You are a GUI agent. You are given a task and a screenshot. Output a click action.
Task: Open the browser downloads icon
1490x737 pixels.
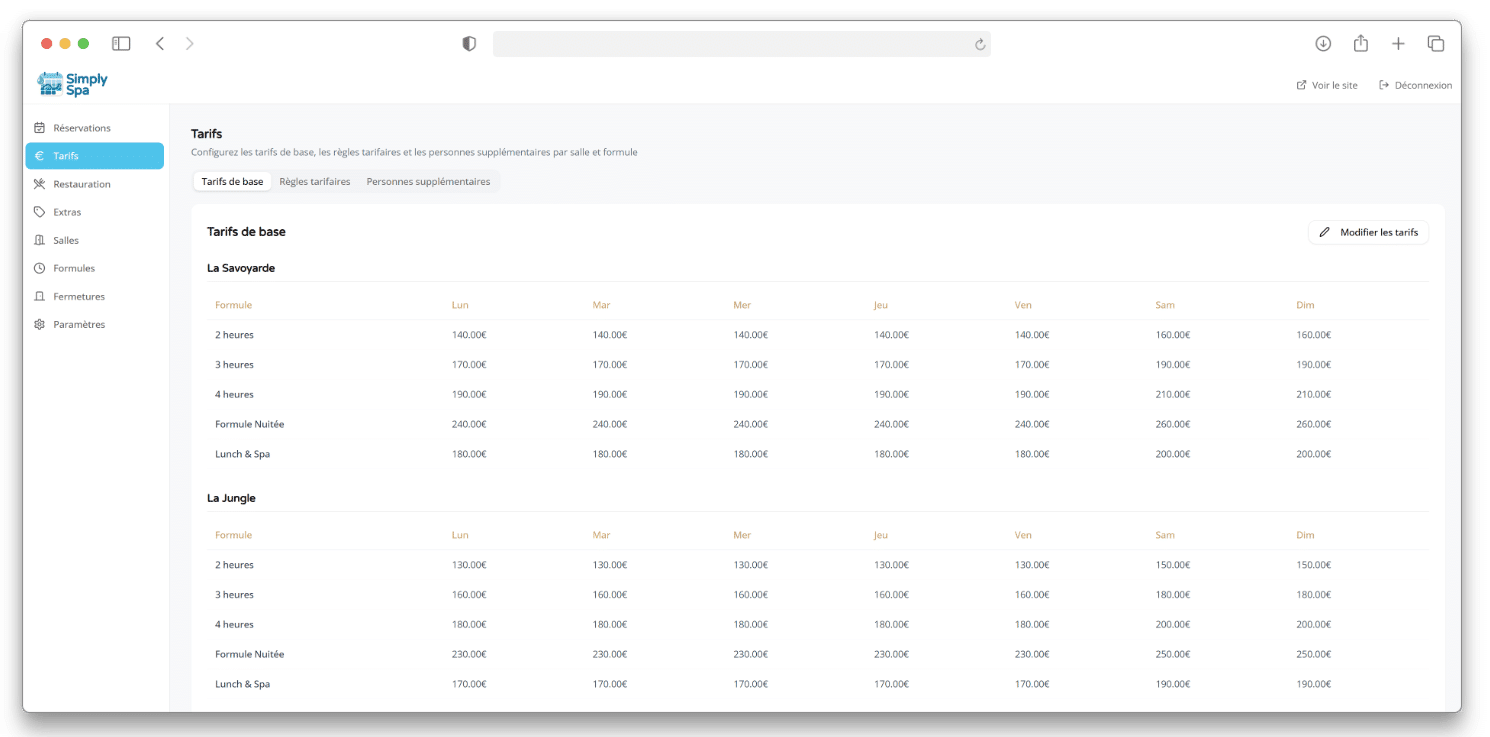(1323, 43)
